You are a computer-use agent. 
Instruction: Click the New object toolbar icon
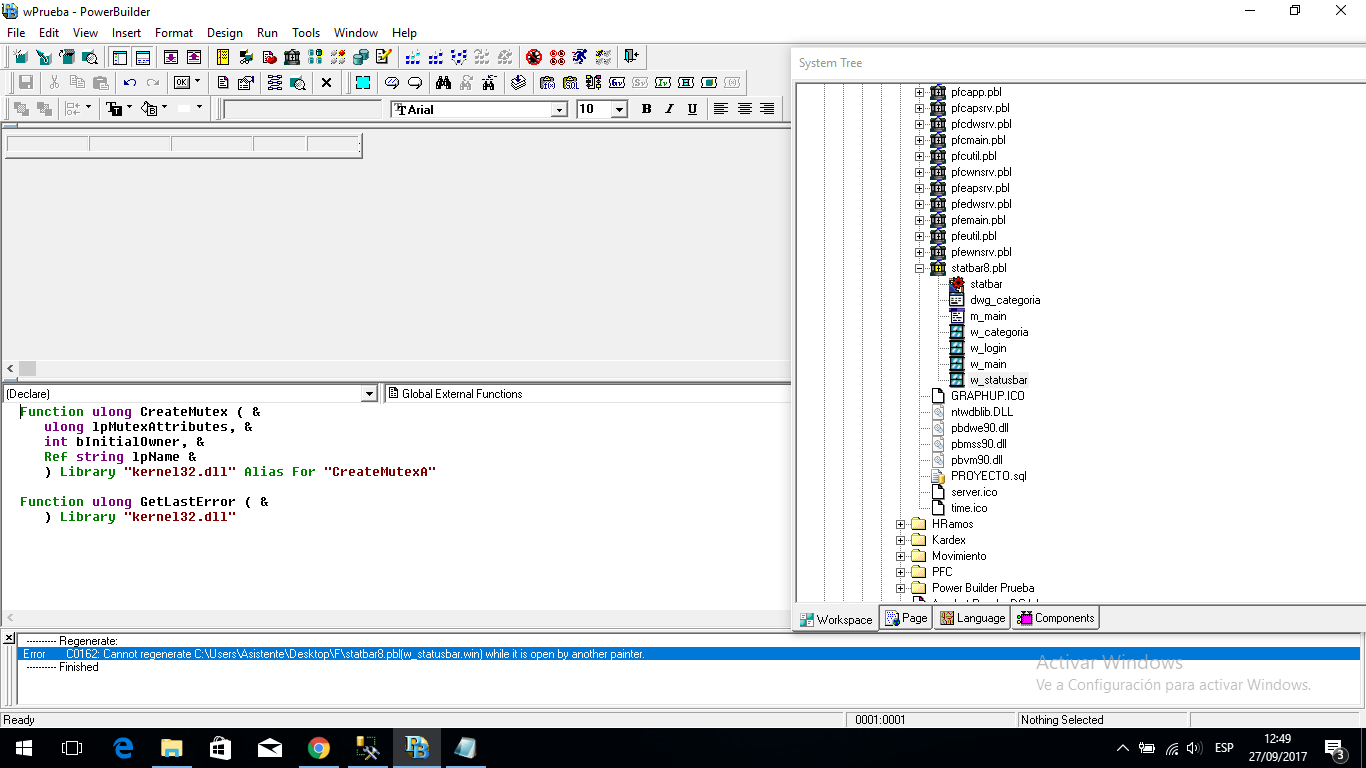(20, 57)
